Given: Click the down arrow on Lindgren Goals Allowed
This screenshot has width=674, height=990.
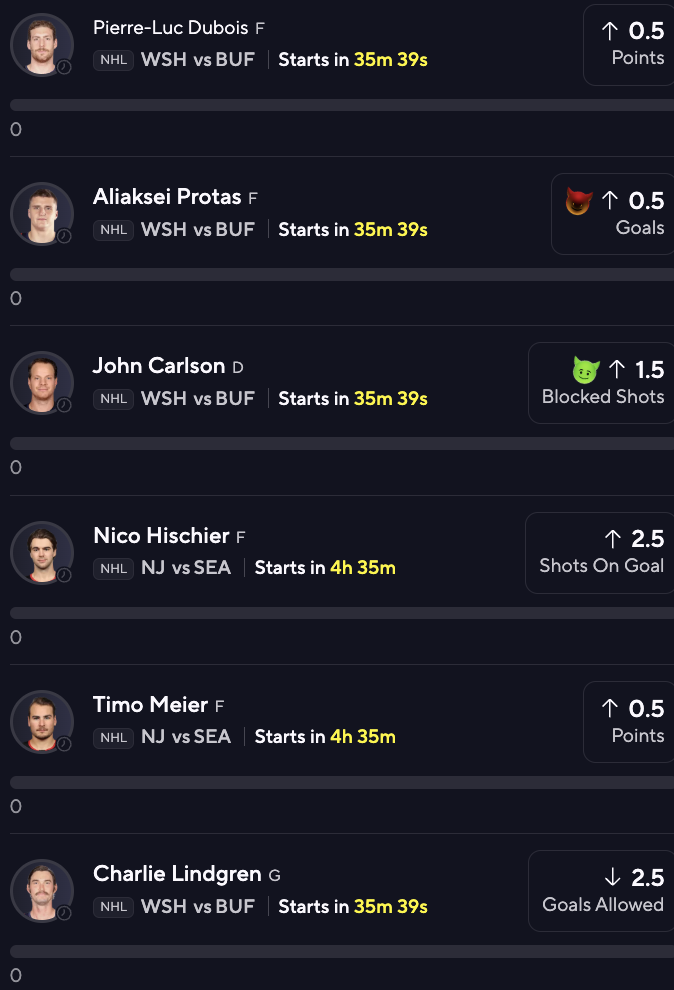Looking at the screenshot, I should (x=613, y=878).
